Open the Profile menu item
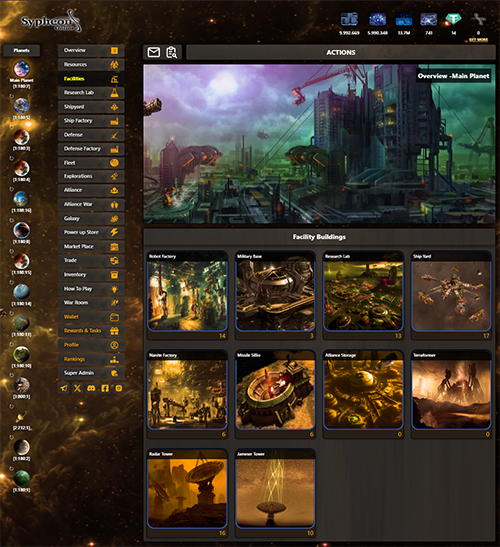Viewport: 500px width, 547px height. point(91,345)
